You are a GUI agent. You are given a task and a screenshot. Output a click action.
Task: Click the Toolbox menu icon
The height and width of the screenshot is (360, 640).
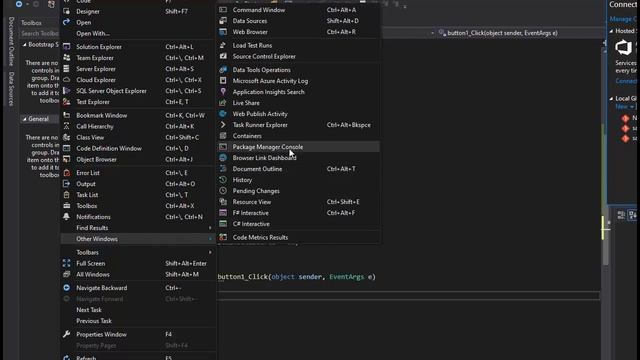coord(67,206)
